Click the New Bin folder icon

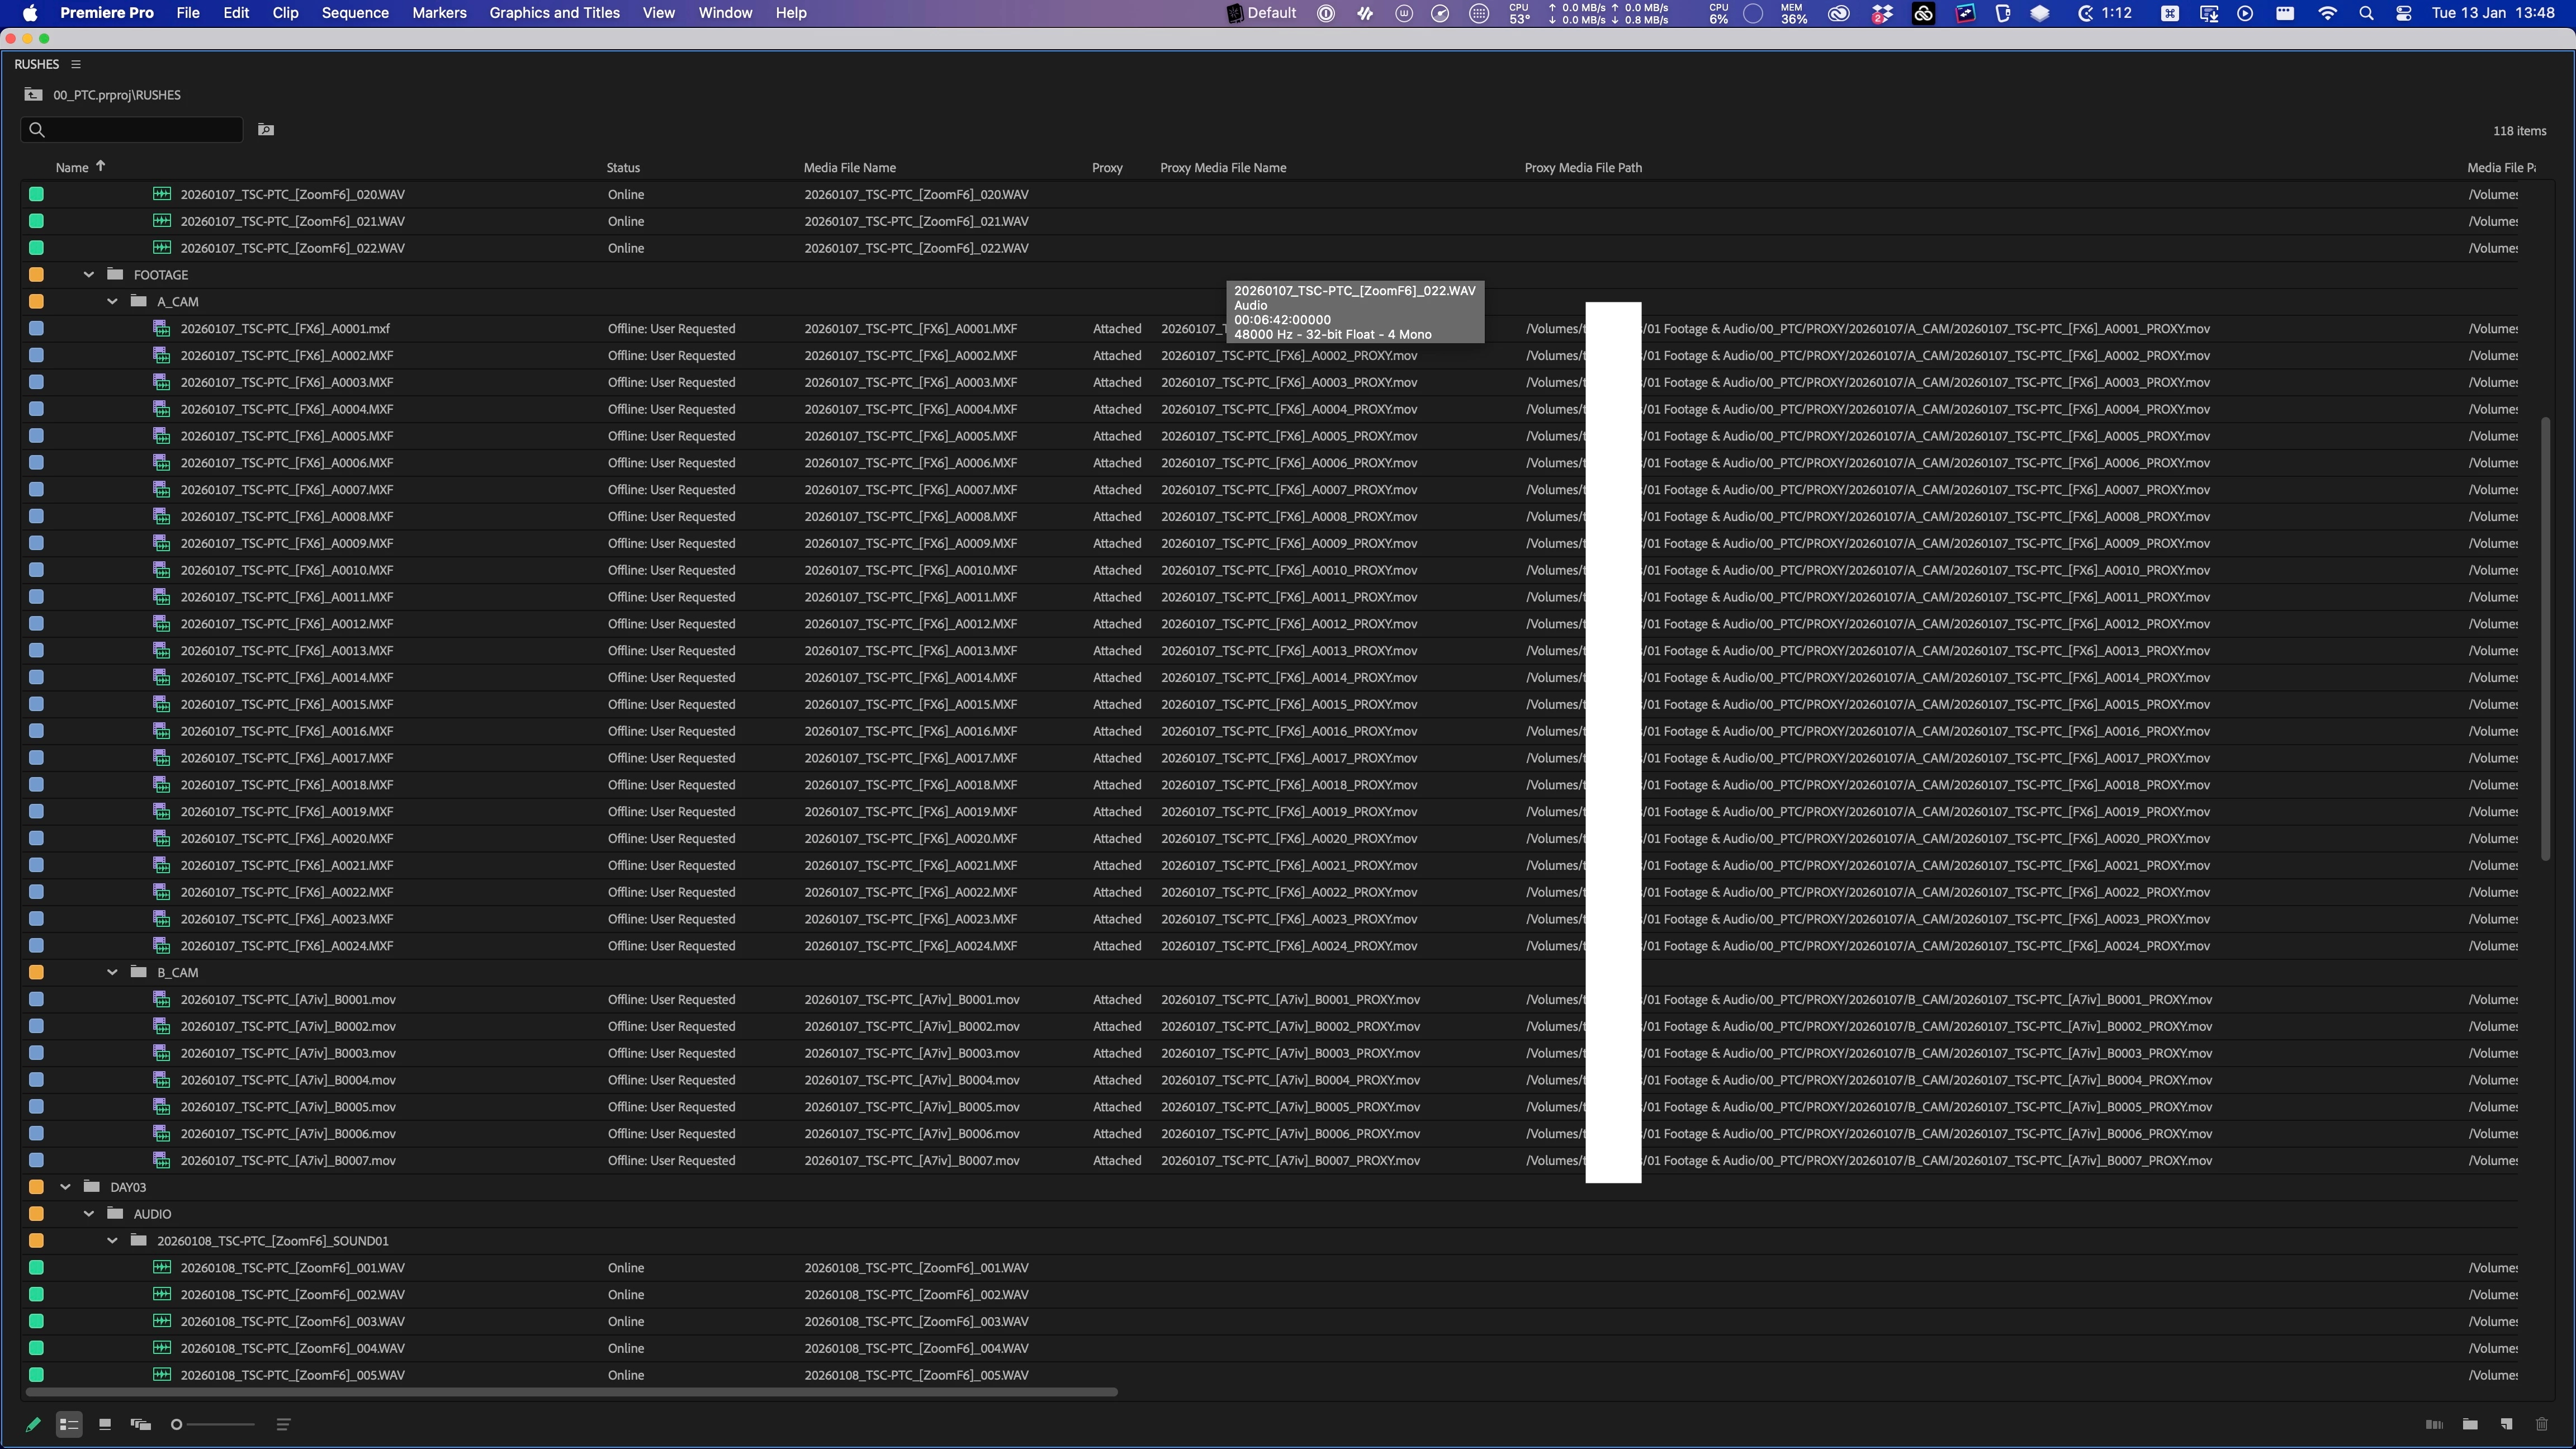coord(2470,1424)
